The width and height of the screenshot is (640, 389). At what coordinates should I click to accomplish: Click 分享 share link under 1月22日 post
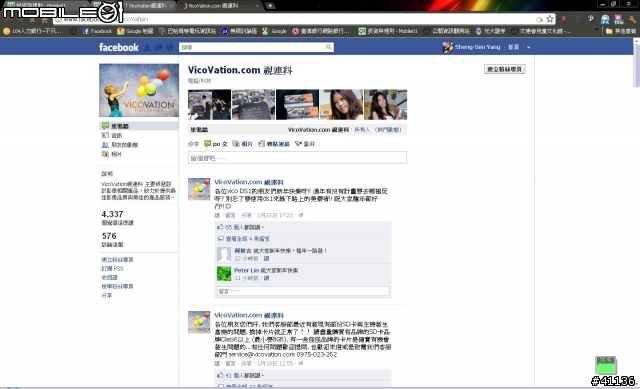(246, 215)
